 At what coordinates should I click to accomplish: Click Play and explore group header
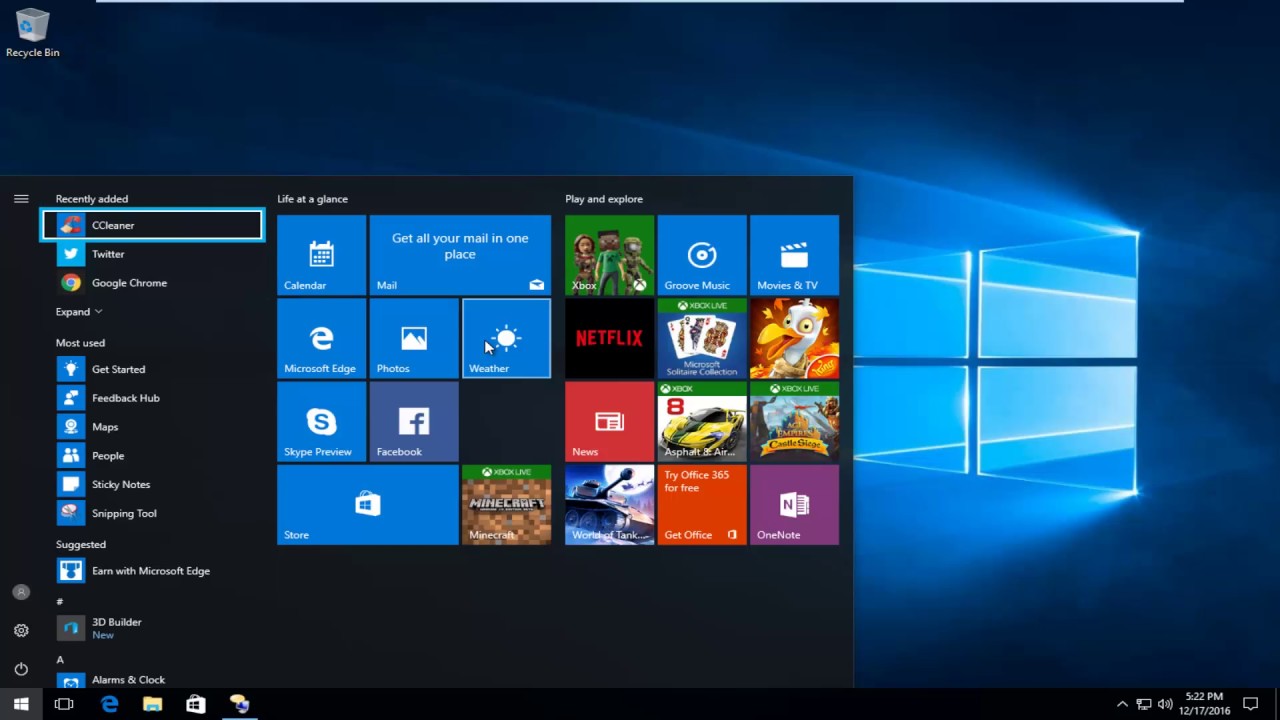click(x=604, y=199)
